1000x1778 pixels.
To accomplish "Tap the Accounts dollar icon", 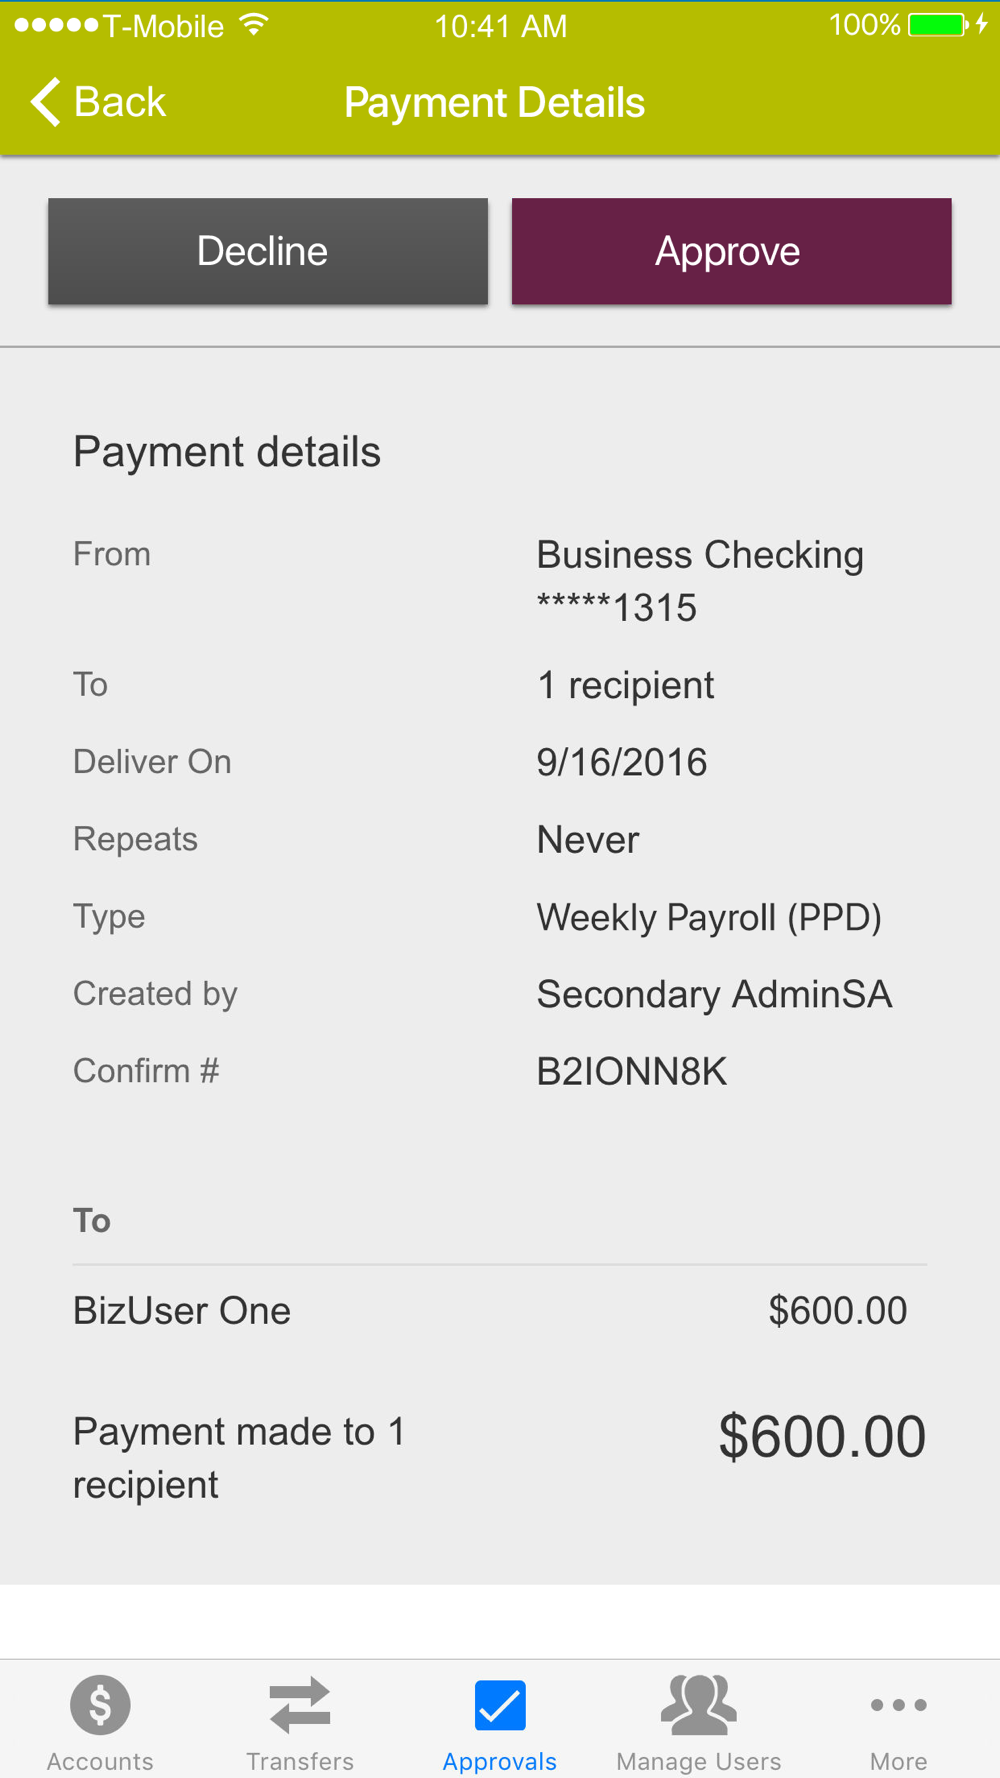I will [100, 1705].
